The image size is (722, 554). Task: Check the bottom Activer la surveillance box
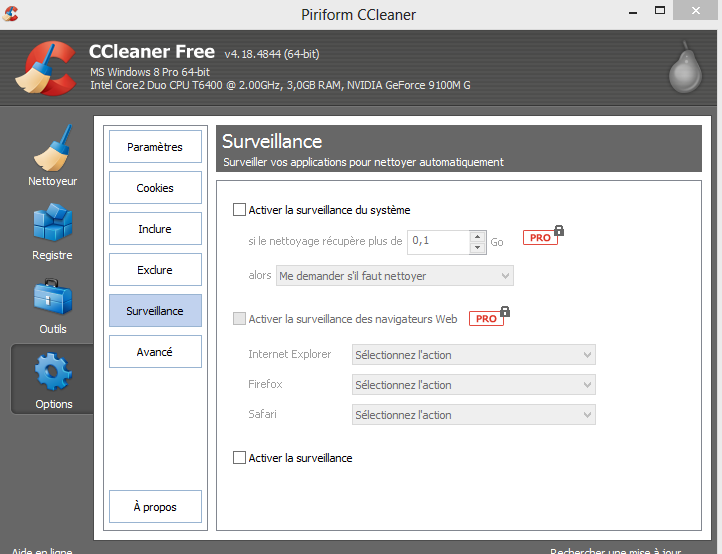[239, 458]
